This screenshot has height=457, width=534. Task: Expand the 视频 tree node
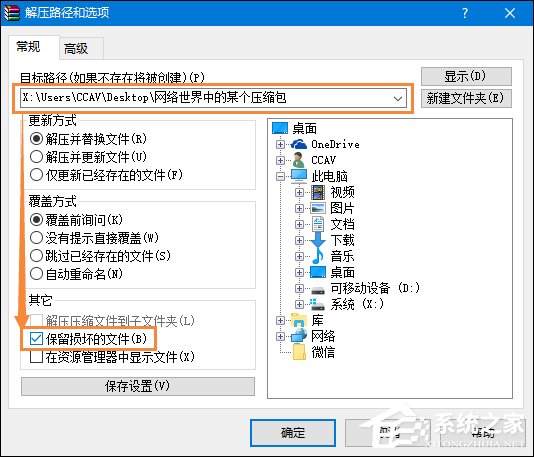(x=299, y=192)
